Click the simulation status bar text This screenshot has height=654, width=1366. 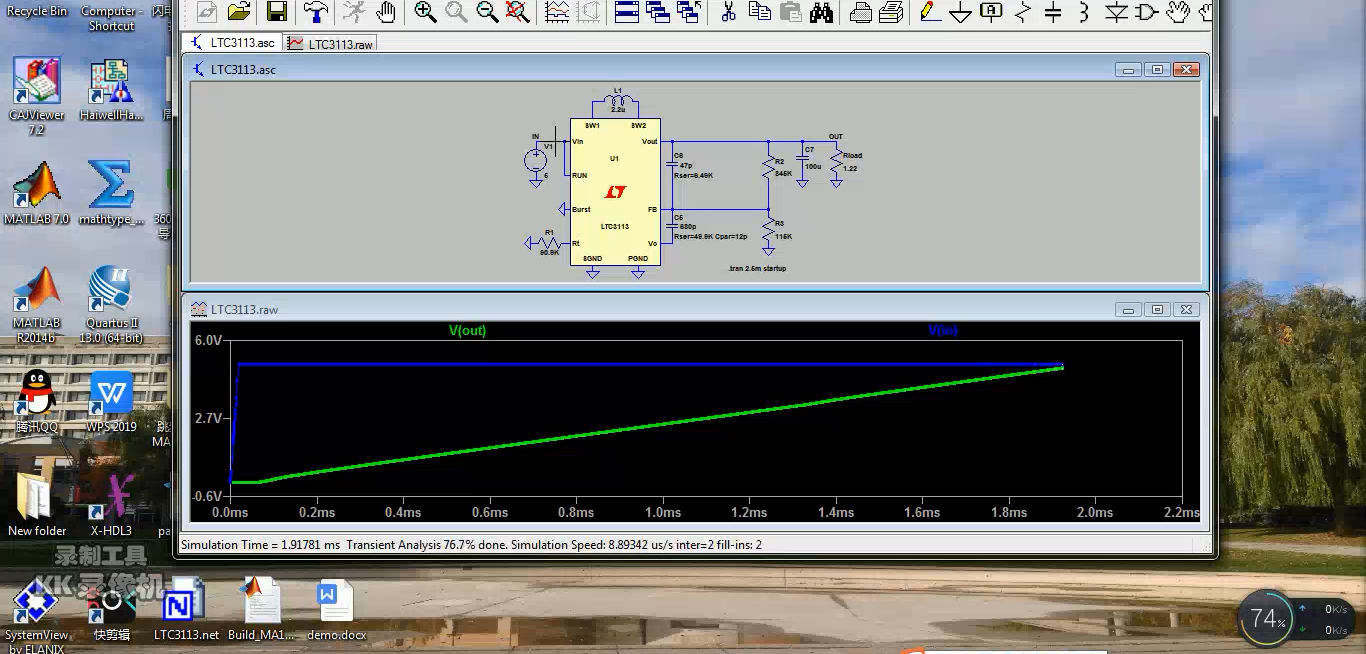click(x=471, y=545)
